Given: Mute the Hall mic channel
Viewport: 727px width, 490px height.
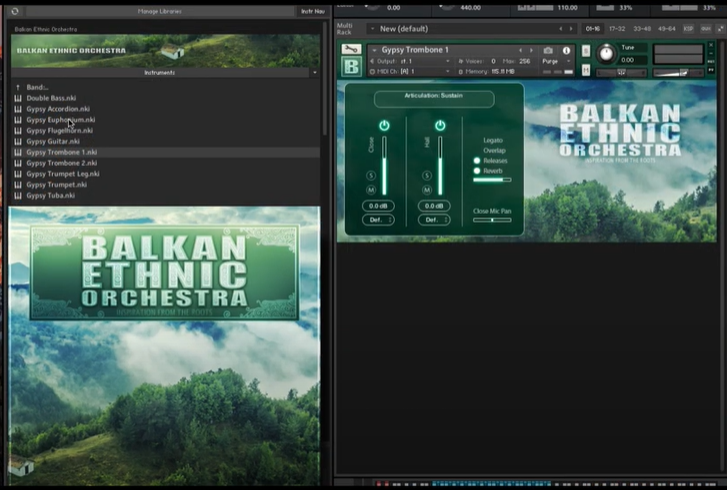Looking at the screenshot, I should 427,190.
